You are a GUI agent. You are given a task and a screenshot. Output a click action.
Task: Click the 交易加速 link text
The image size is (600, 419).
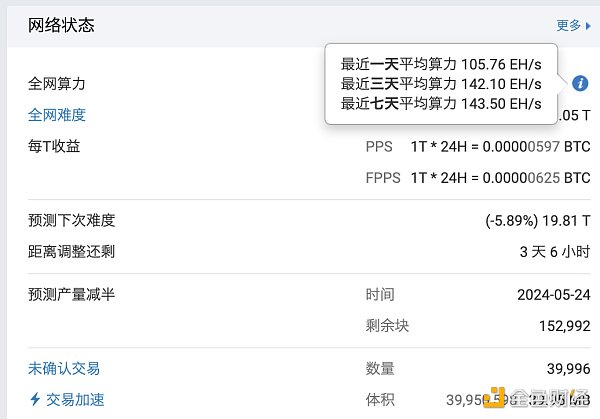pyautogui.click(x=75, y=399)
